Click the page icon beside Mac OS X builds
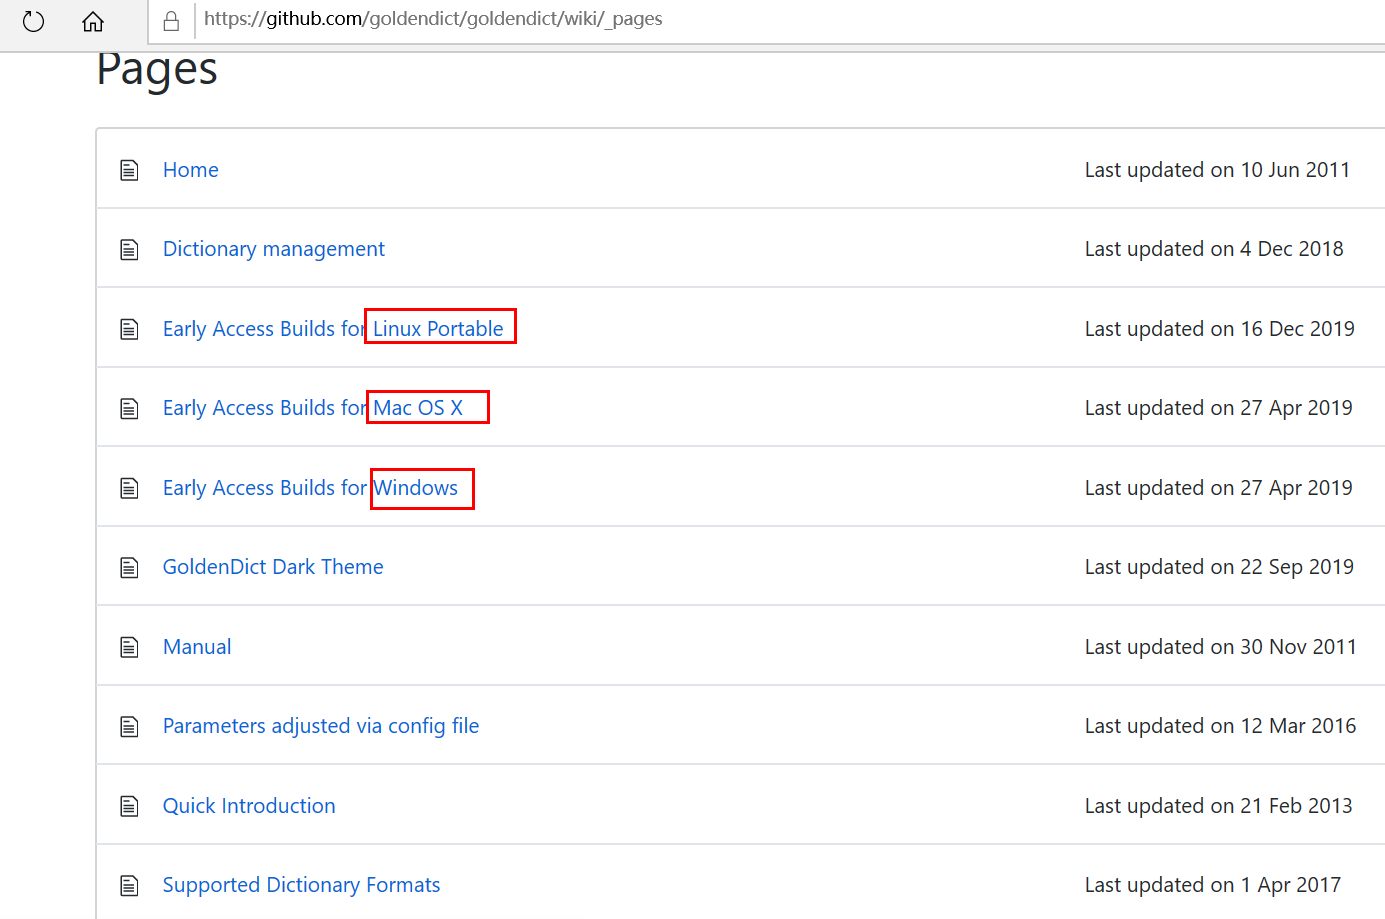This screenshot has height=919, width=1385. coord(129,408)
